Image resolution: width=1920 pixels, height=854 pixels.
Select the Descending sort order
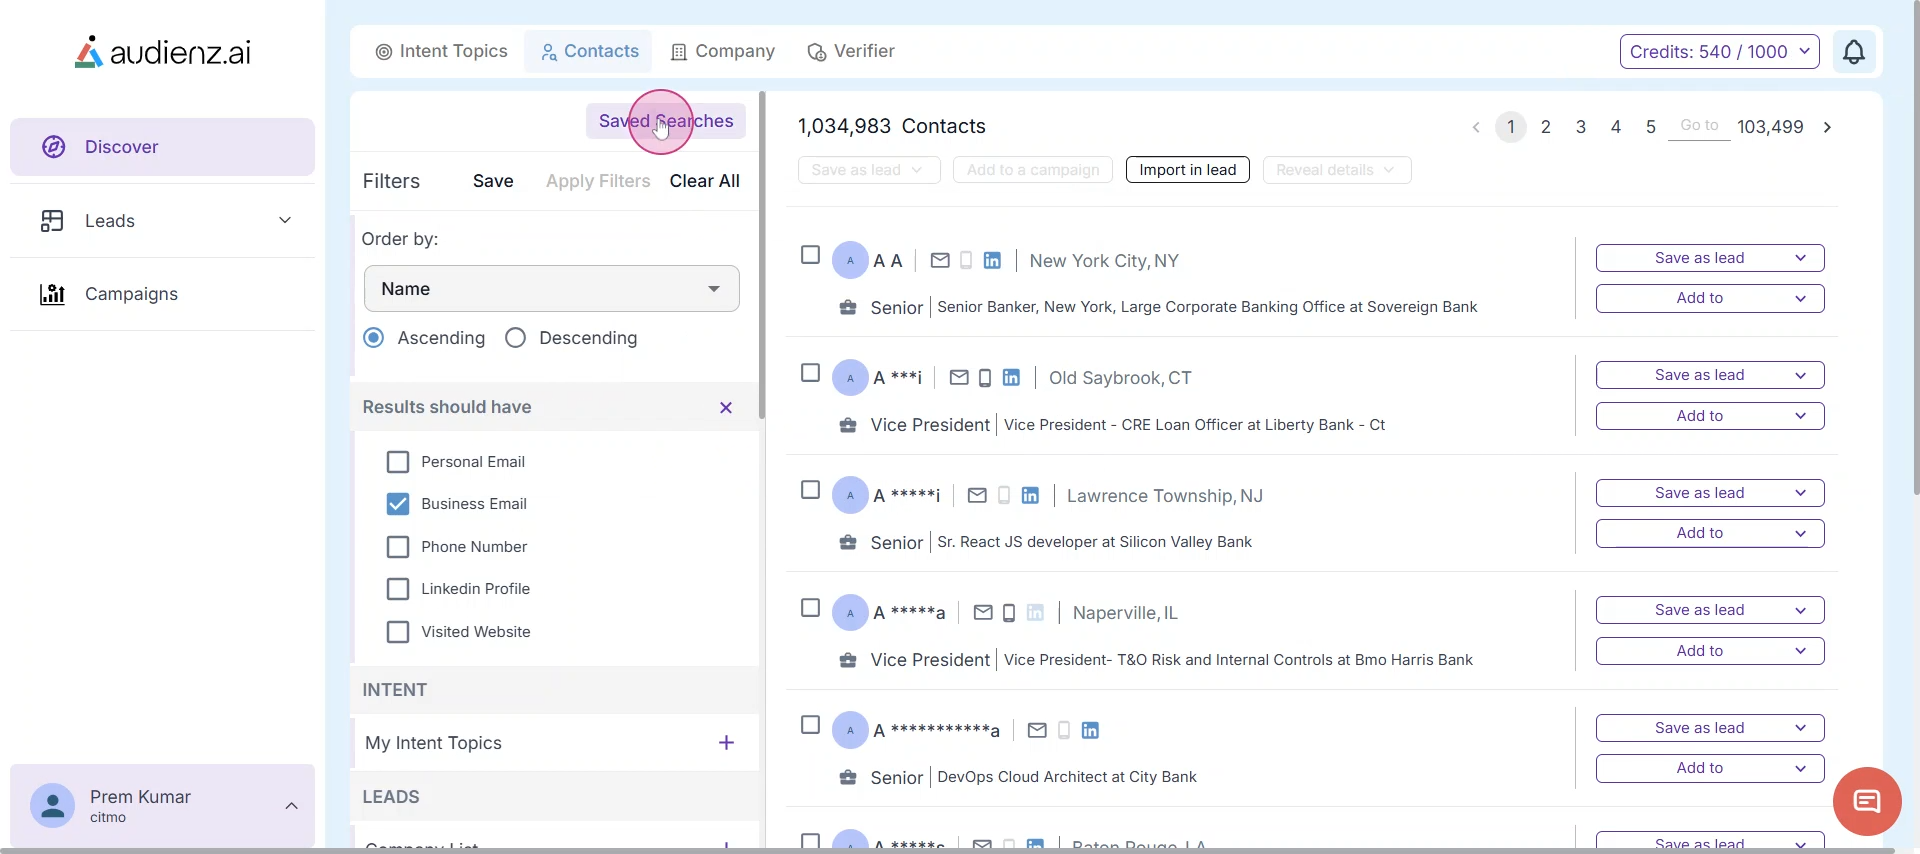point(516,338)
